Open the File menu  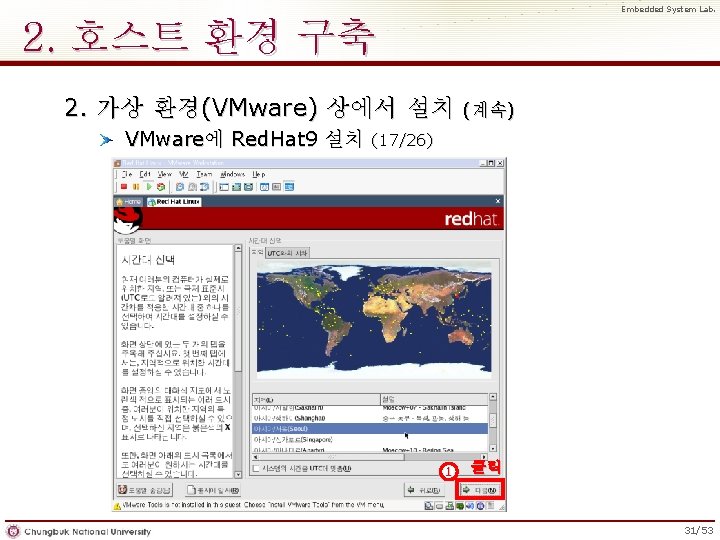coord(127,174)
